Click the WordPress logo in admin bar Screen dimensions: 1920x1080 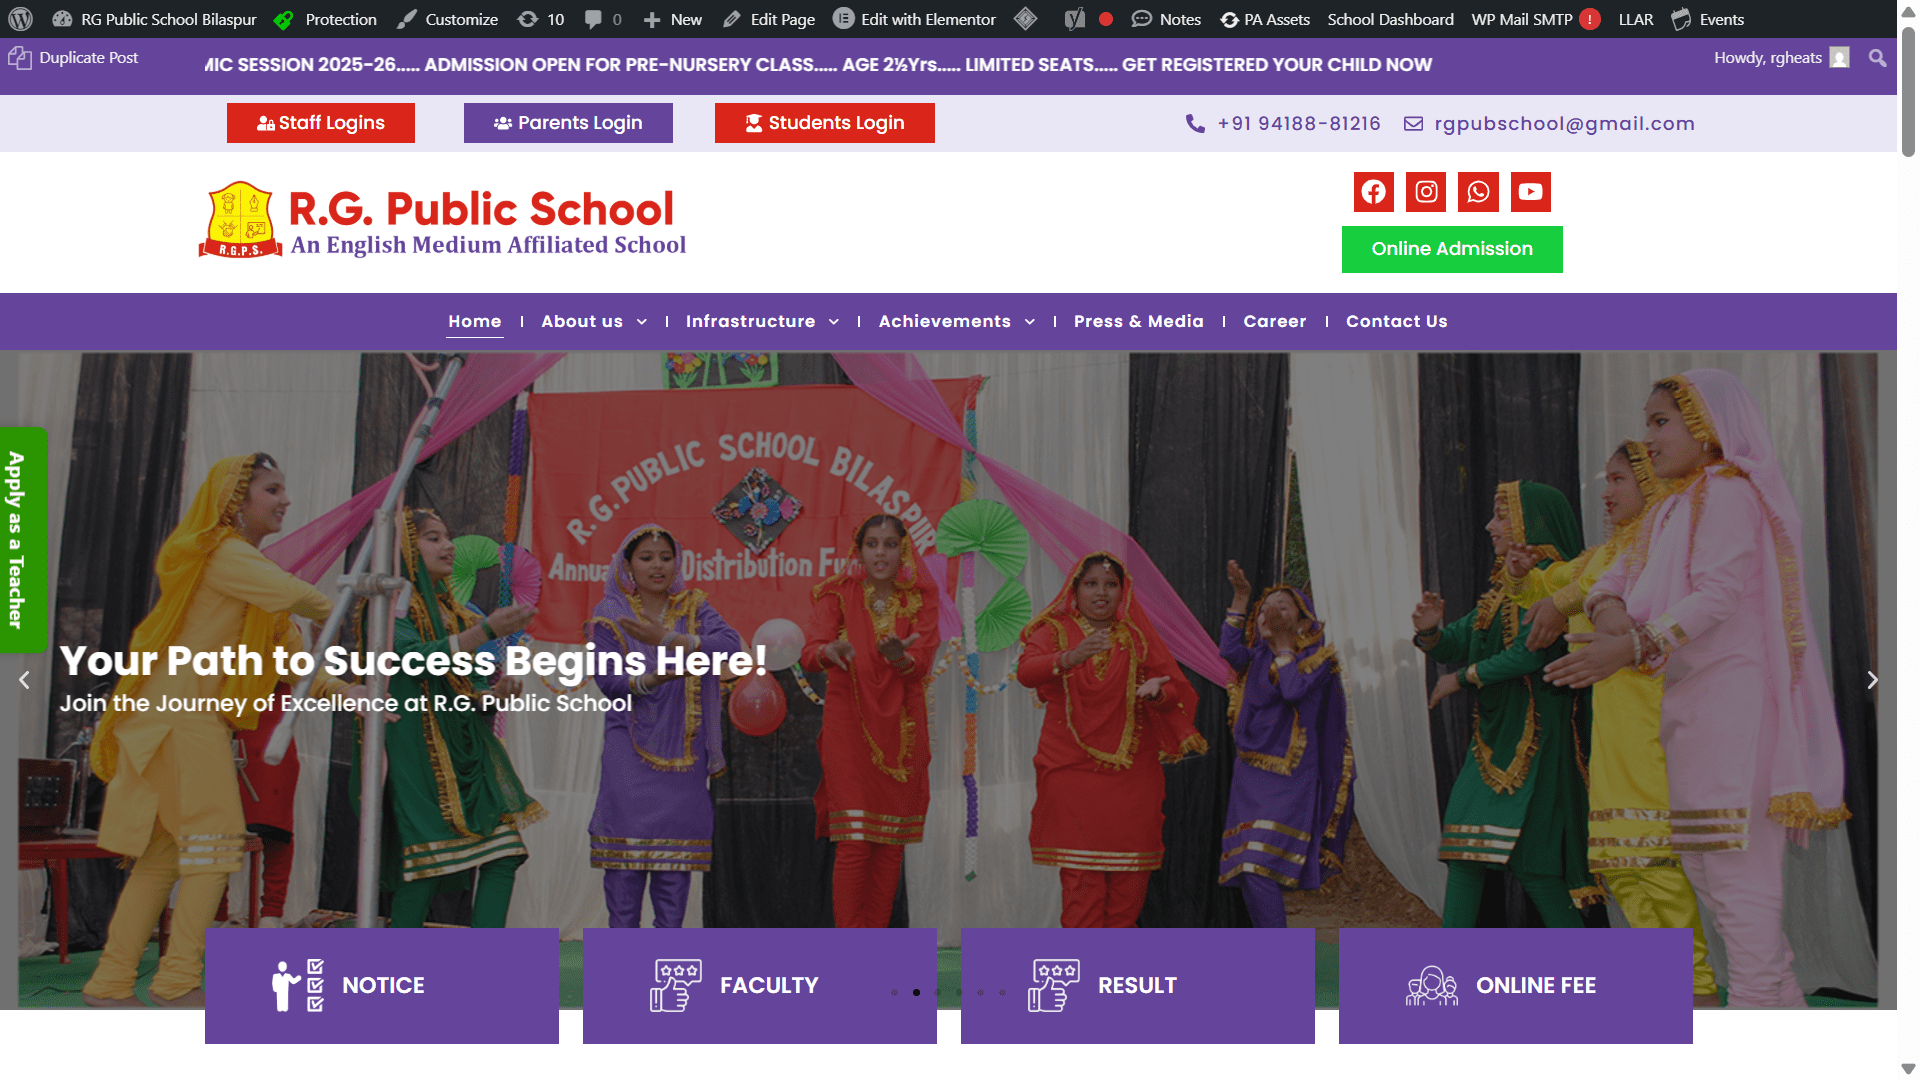[20, 19]
